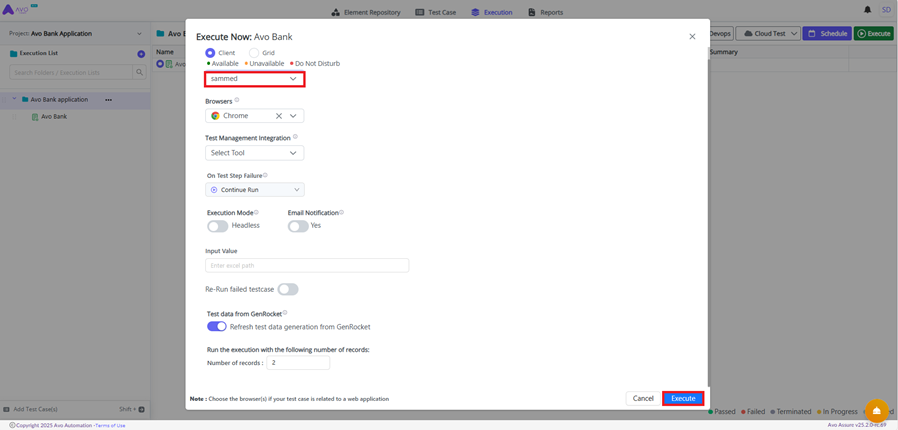Image resolution: width=898 pixels, height=430 pixels.
Task: Click the Execution List heading
Action: (38, 54)
